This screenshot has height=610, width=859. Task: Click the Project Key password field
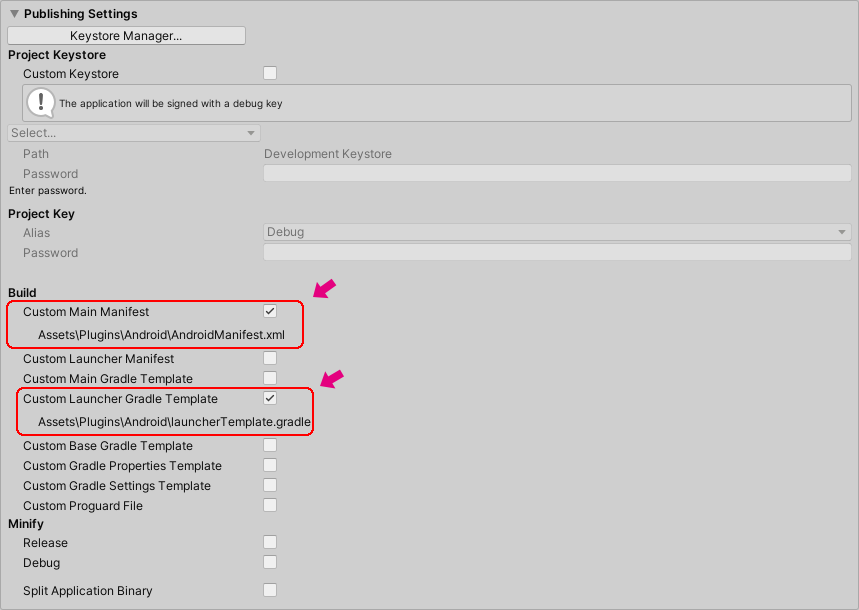point(557,252)
